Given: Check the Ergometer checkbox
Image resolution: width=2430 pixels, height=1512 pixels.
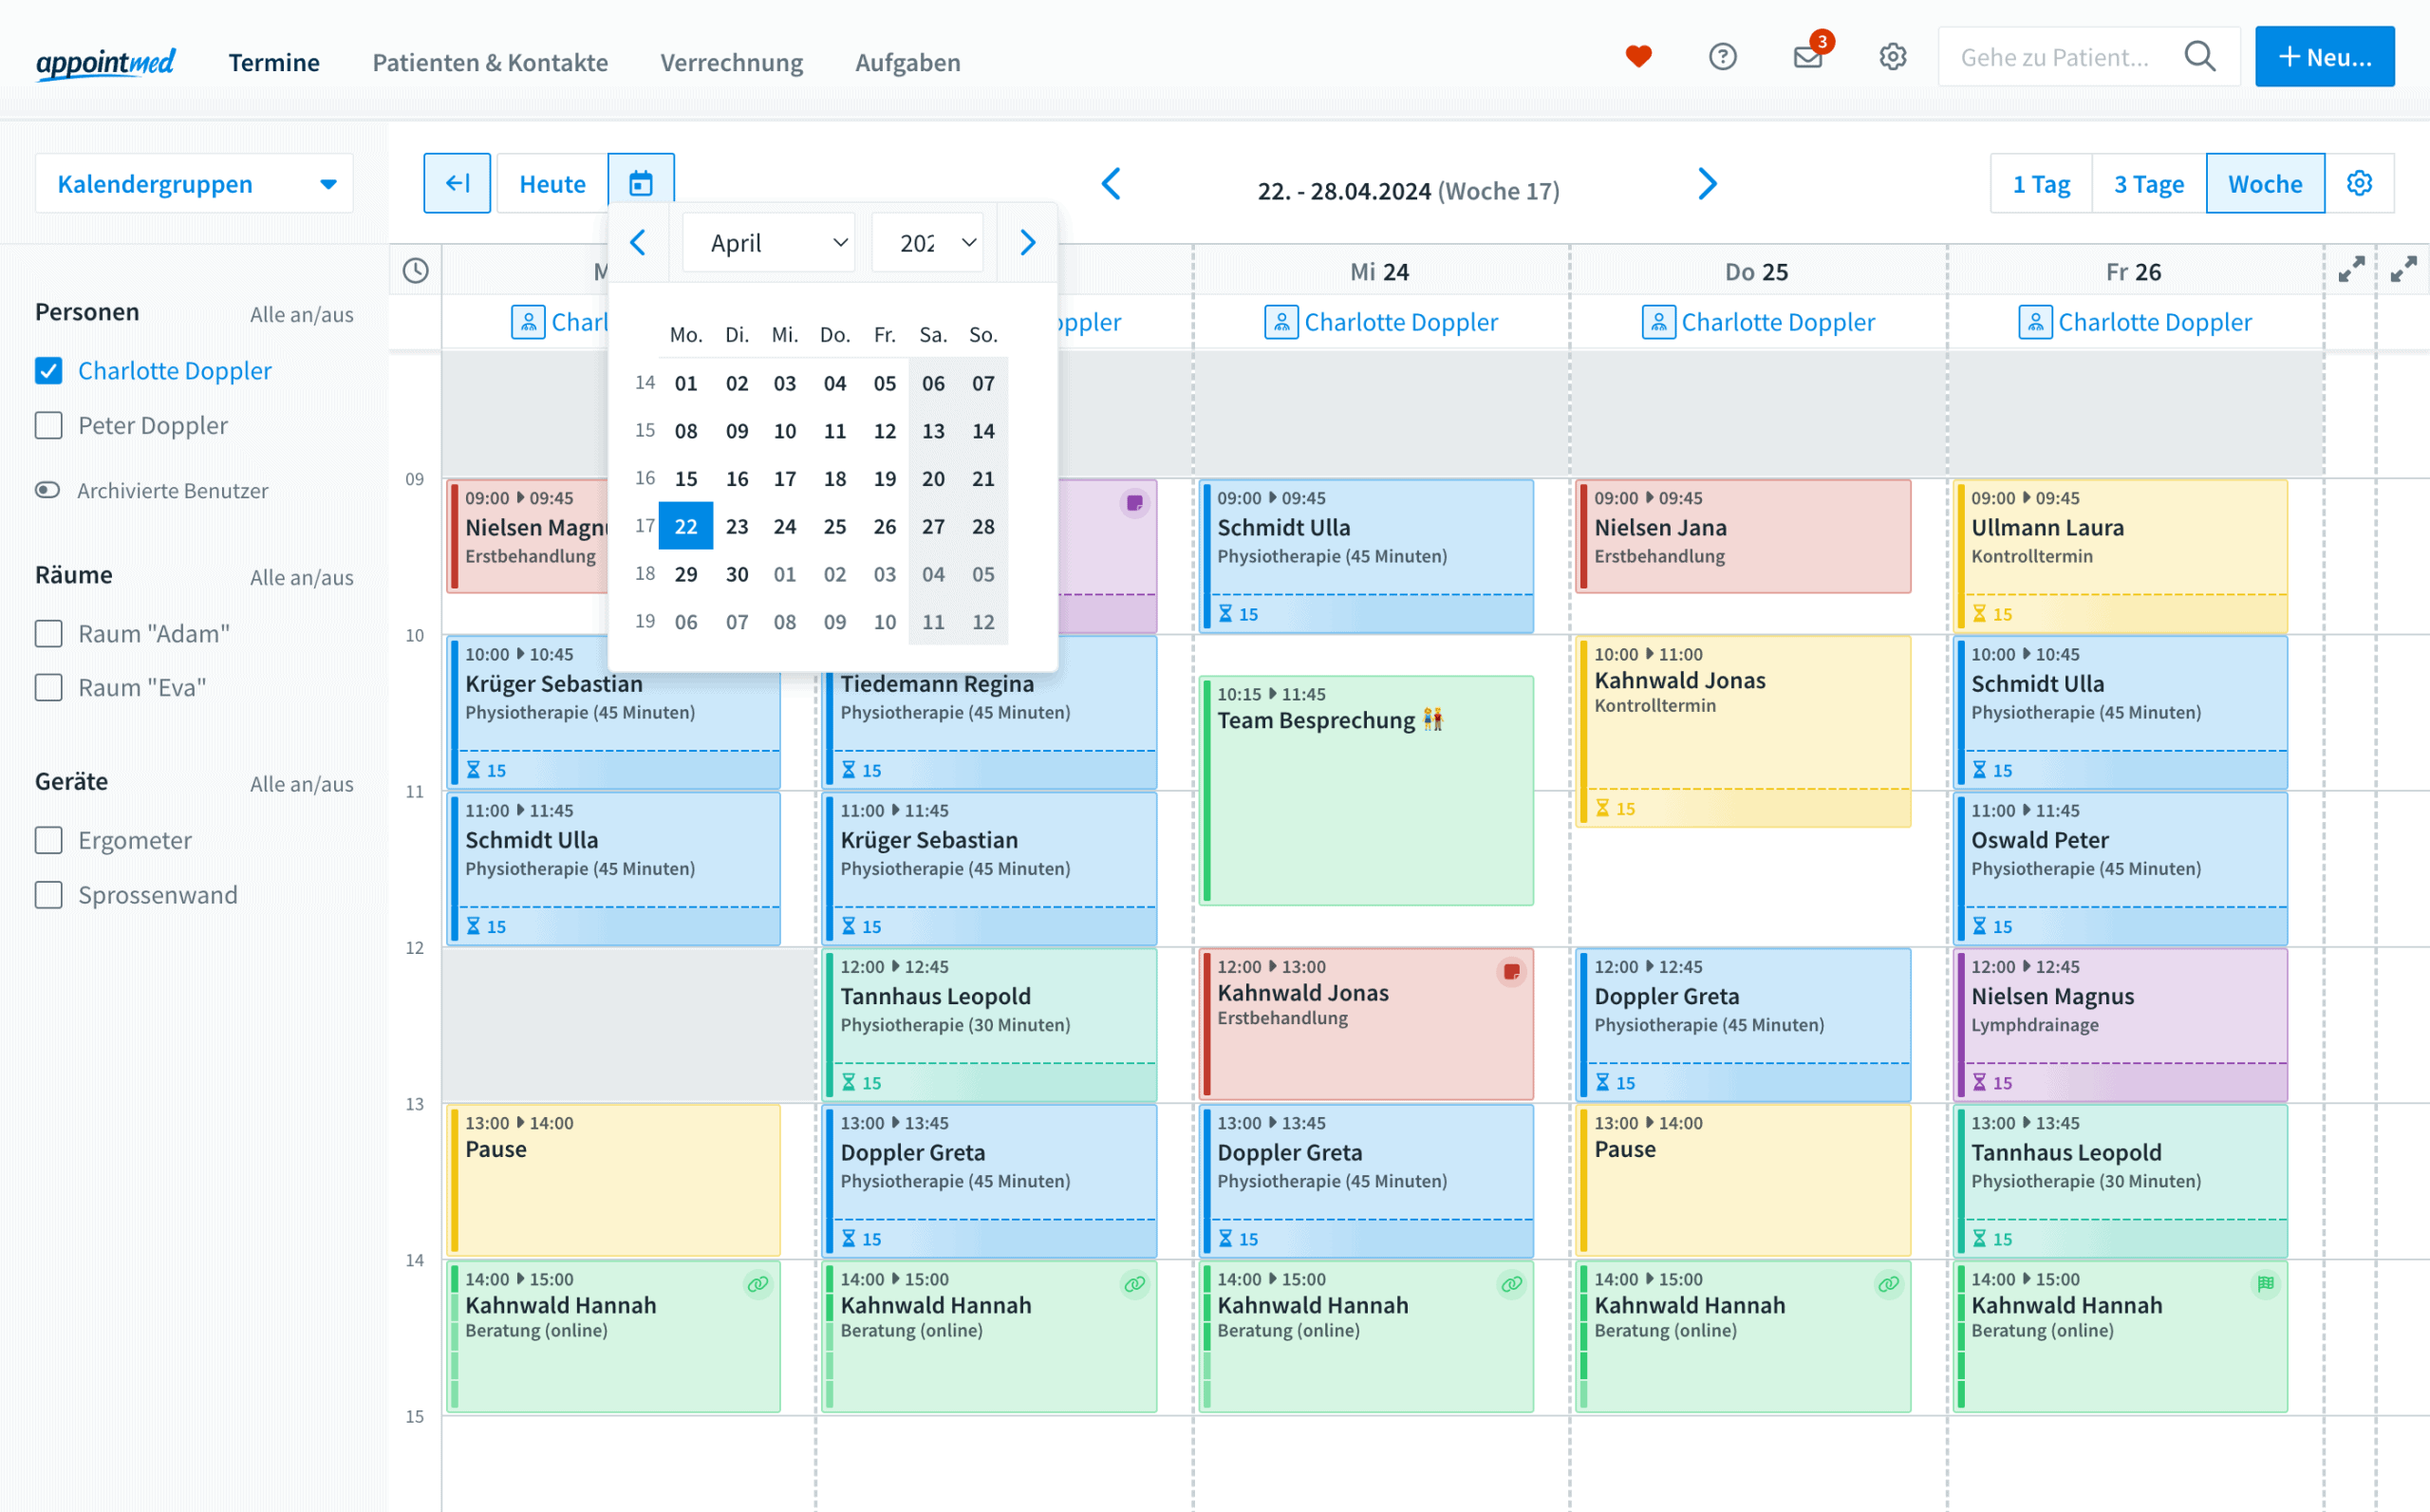Looking at the screenshot, I should (x=48, y=840).
